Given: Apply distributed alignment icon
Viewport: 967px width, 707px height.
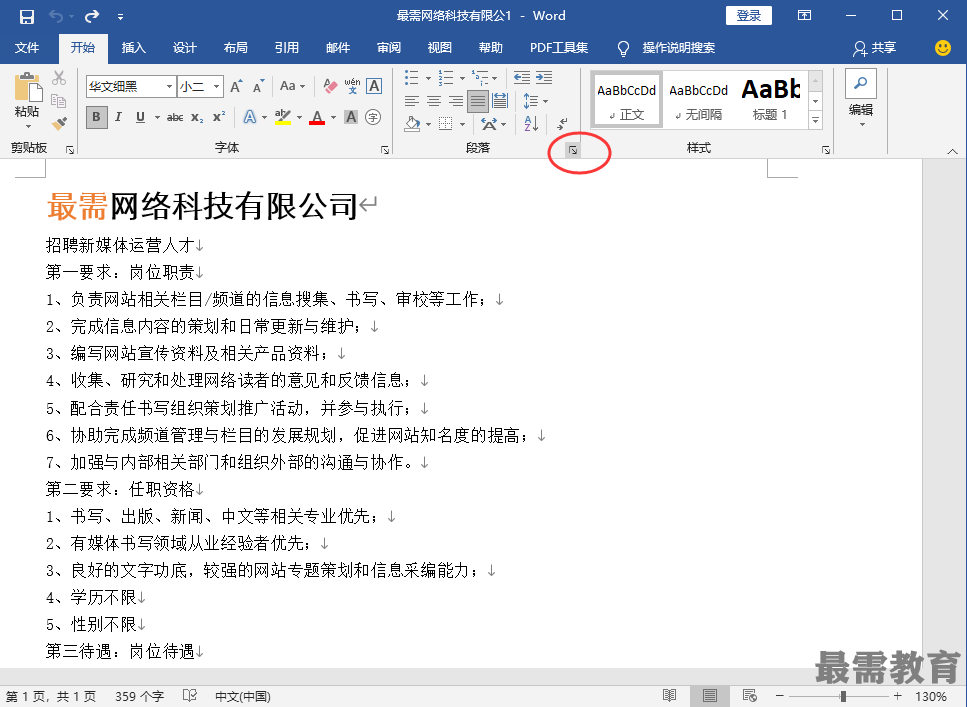Looking at the screenshot, I should click(x=500, y=101).
